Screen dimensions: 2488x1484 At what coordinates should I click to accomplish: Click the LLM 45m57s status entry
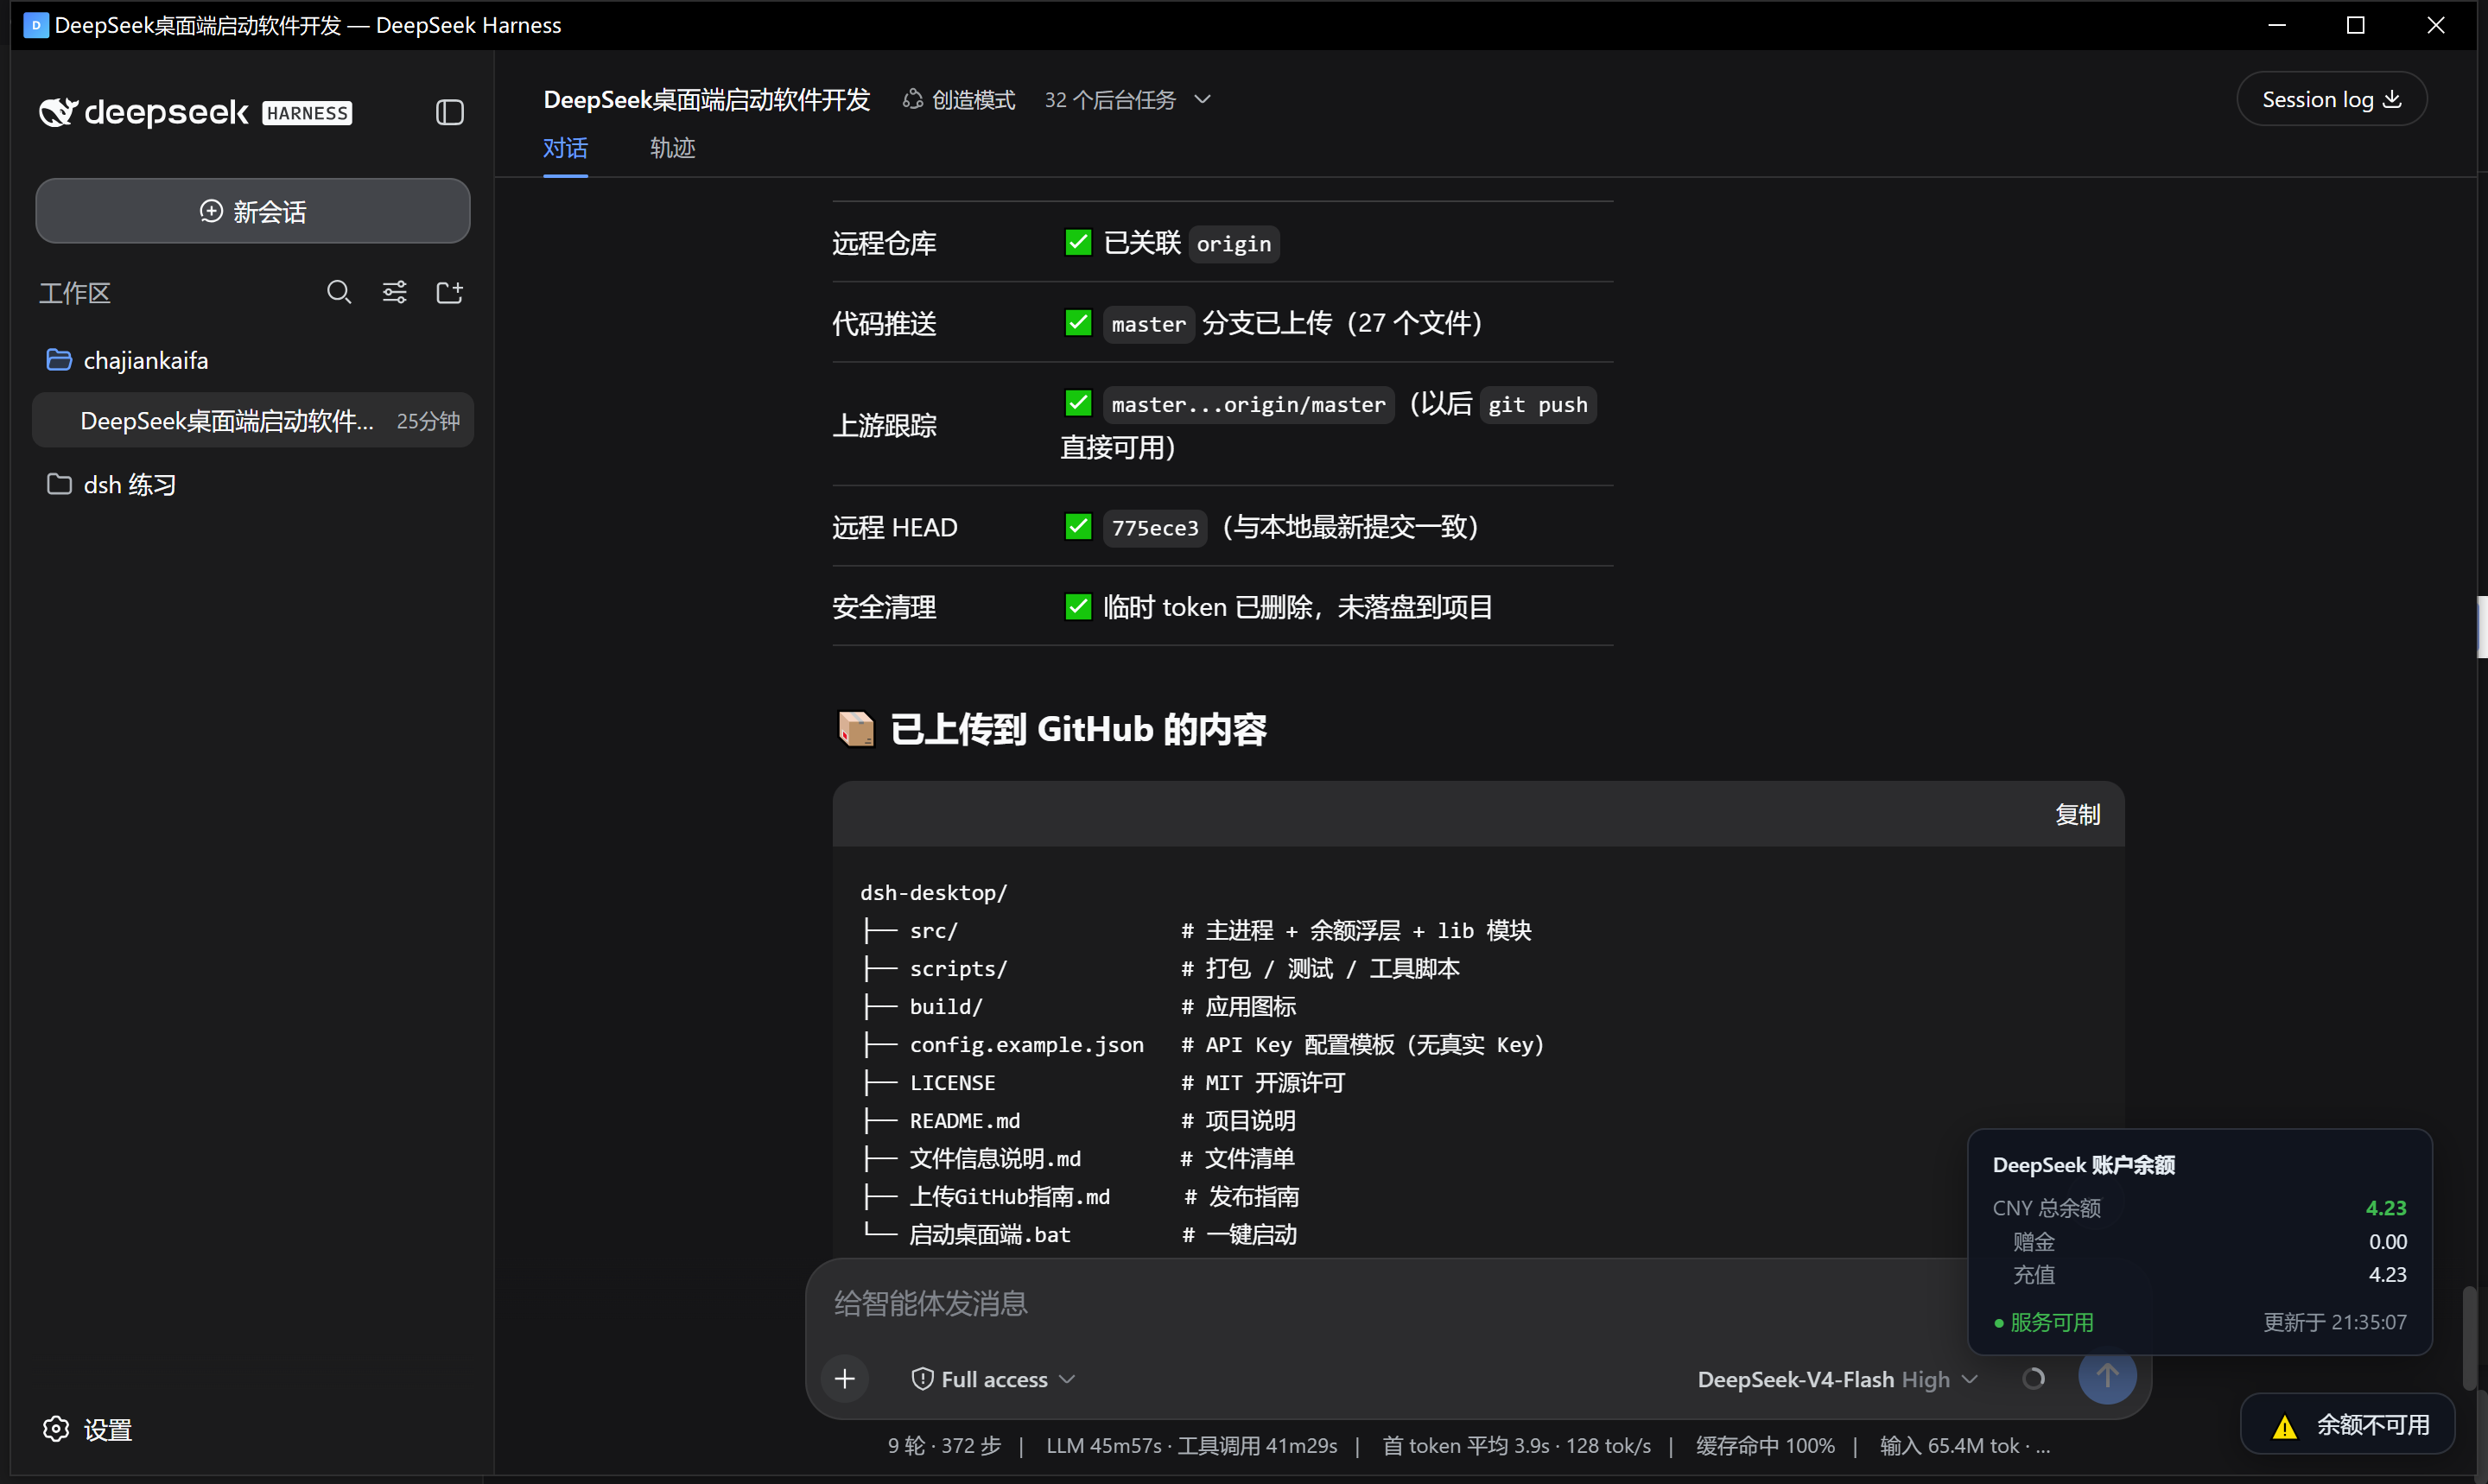[x=1191, y=1446]
